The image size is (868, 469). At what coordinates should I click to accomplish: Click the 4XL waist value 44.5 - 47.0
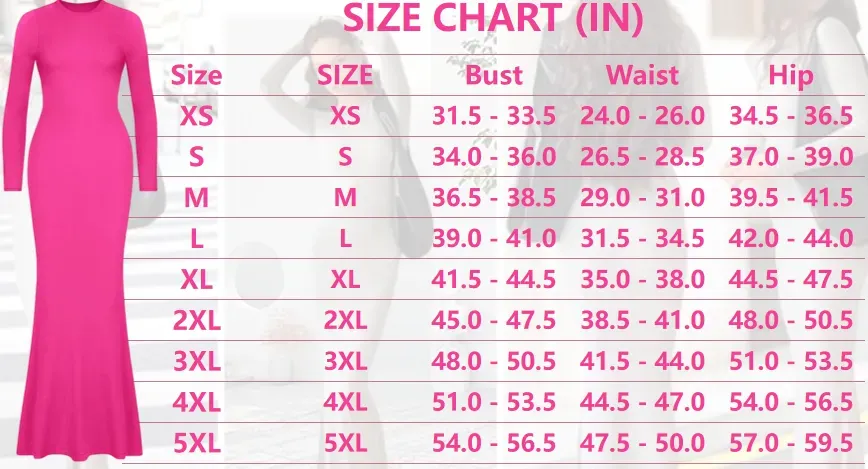642,403
